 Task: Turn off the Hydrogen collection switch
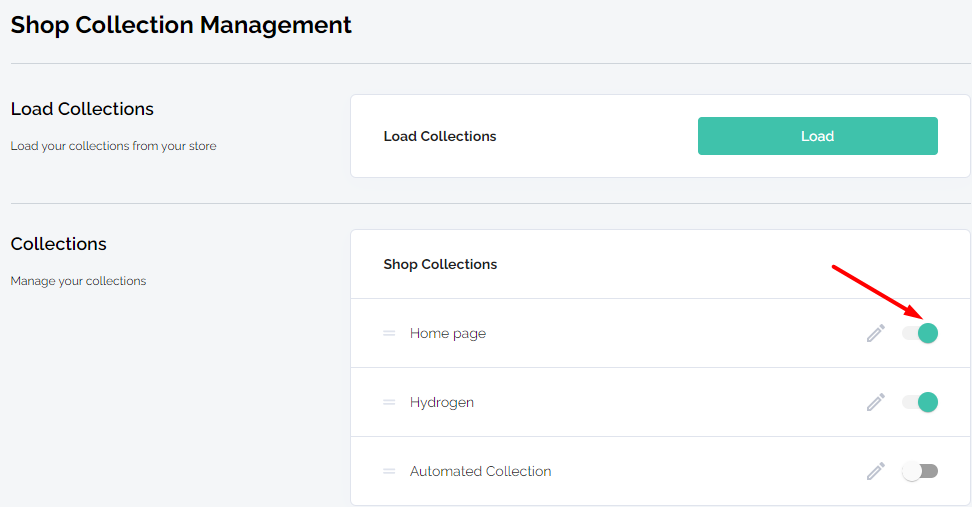coord(920,402)
